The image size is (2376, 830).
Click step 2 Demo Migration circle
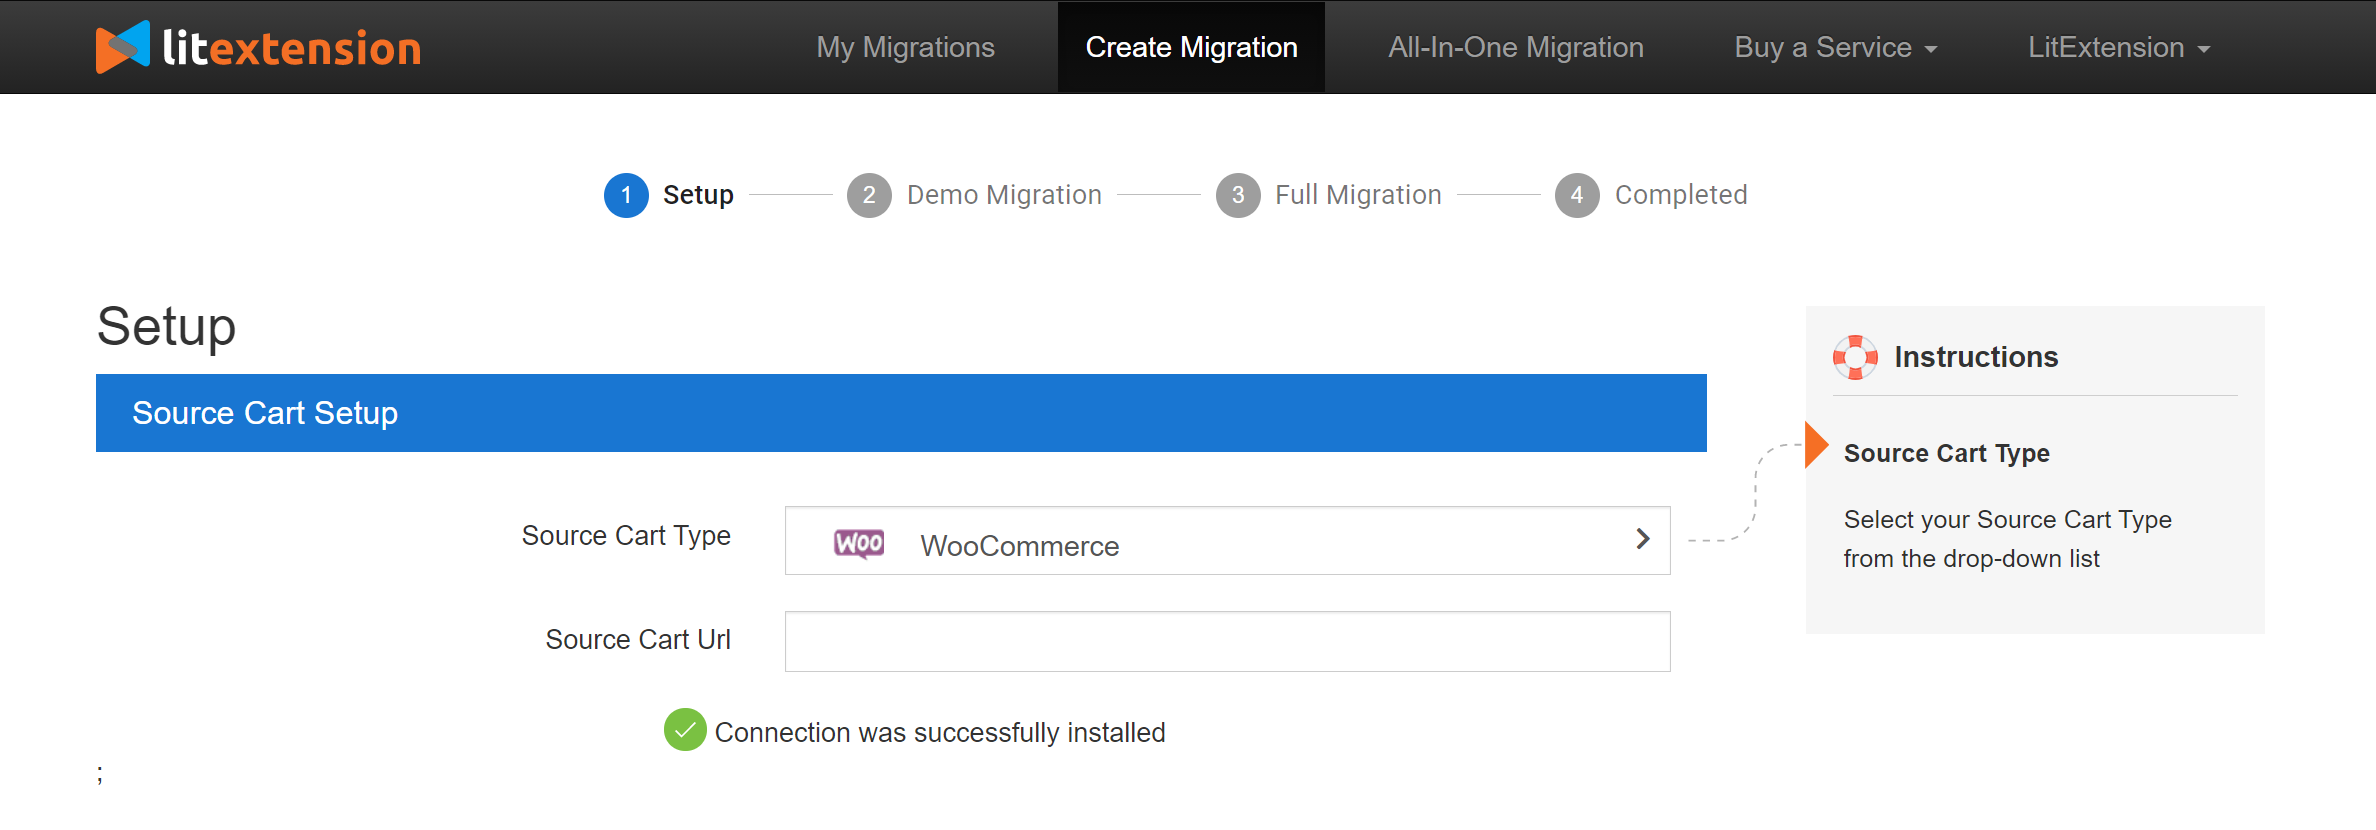869,195
